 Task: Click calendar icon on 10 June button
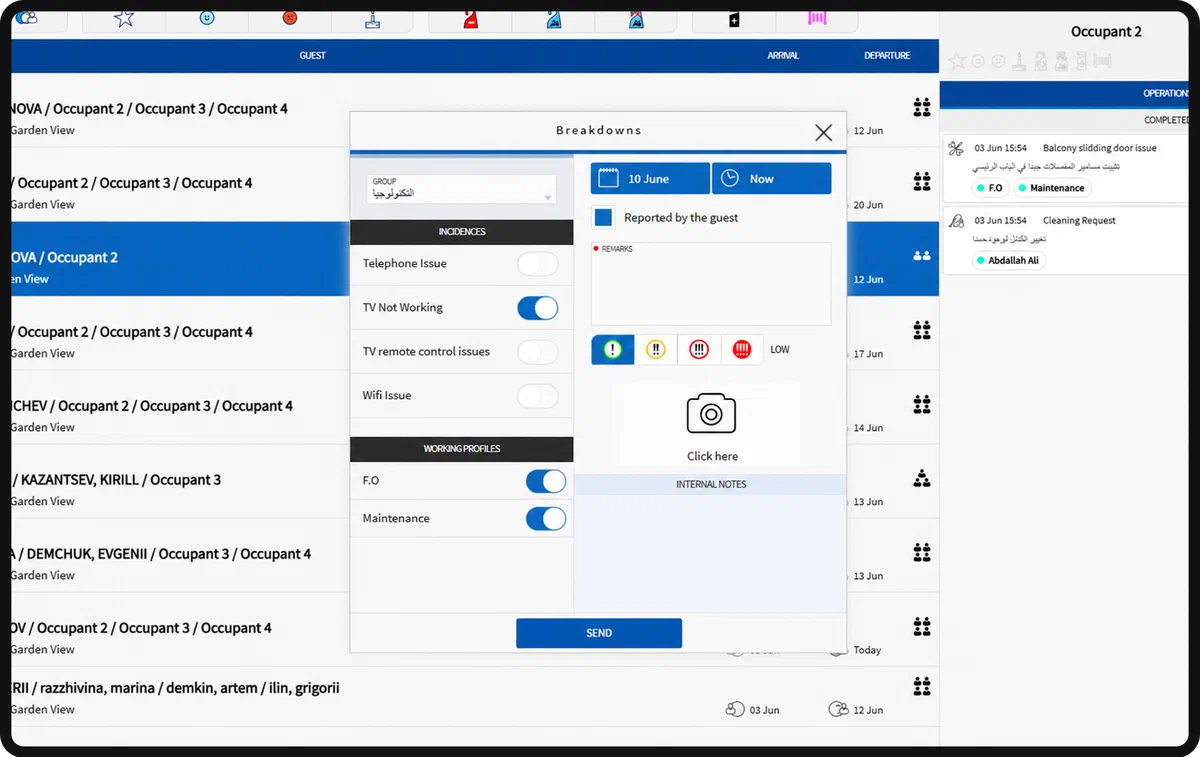tap(608, 178)
